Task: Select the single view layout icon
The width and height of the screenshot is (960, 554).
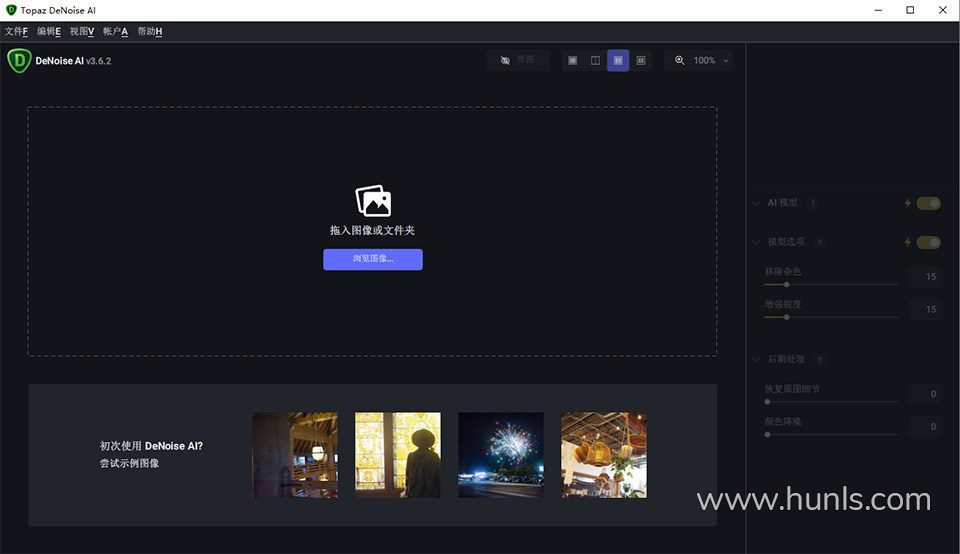Action: (572, 61)
